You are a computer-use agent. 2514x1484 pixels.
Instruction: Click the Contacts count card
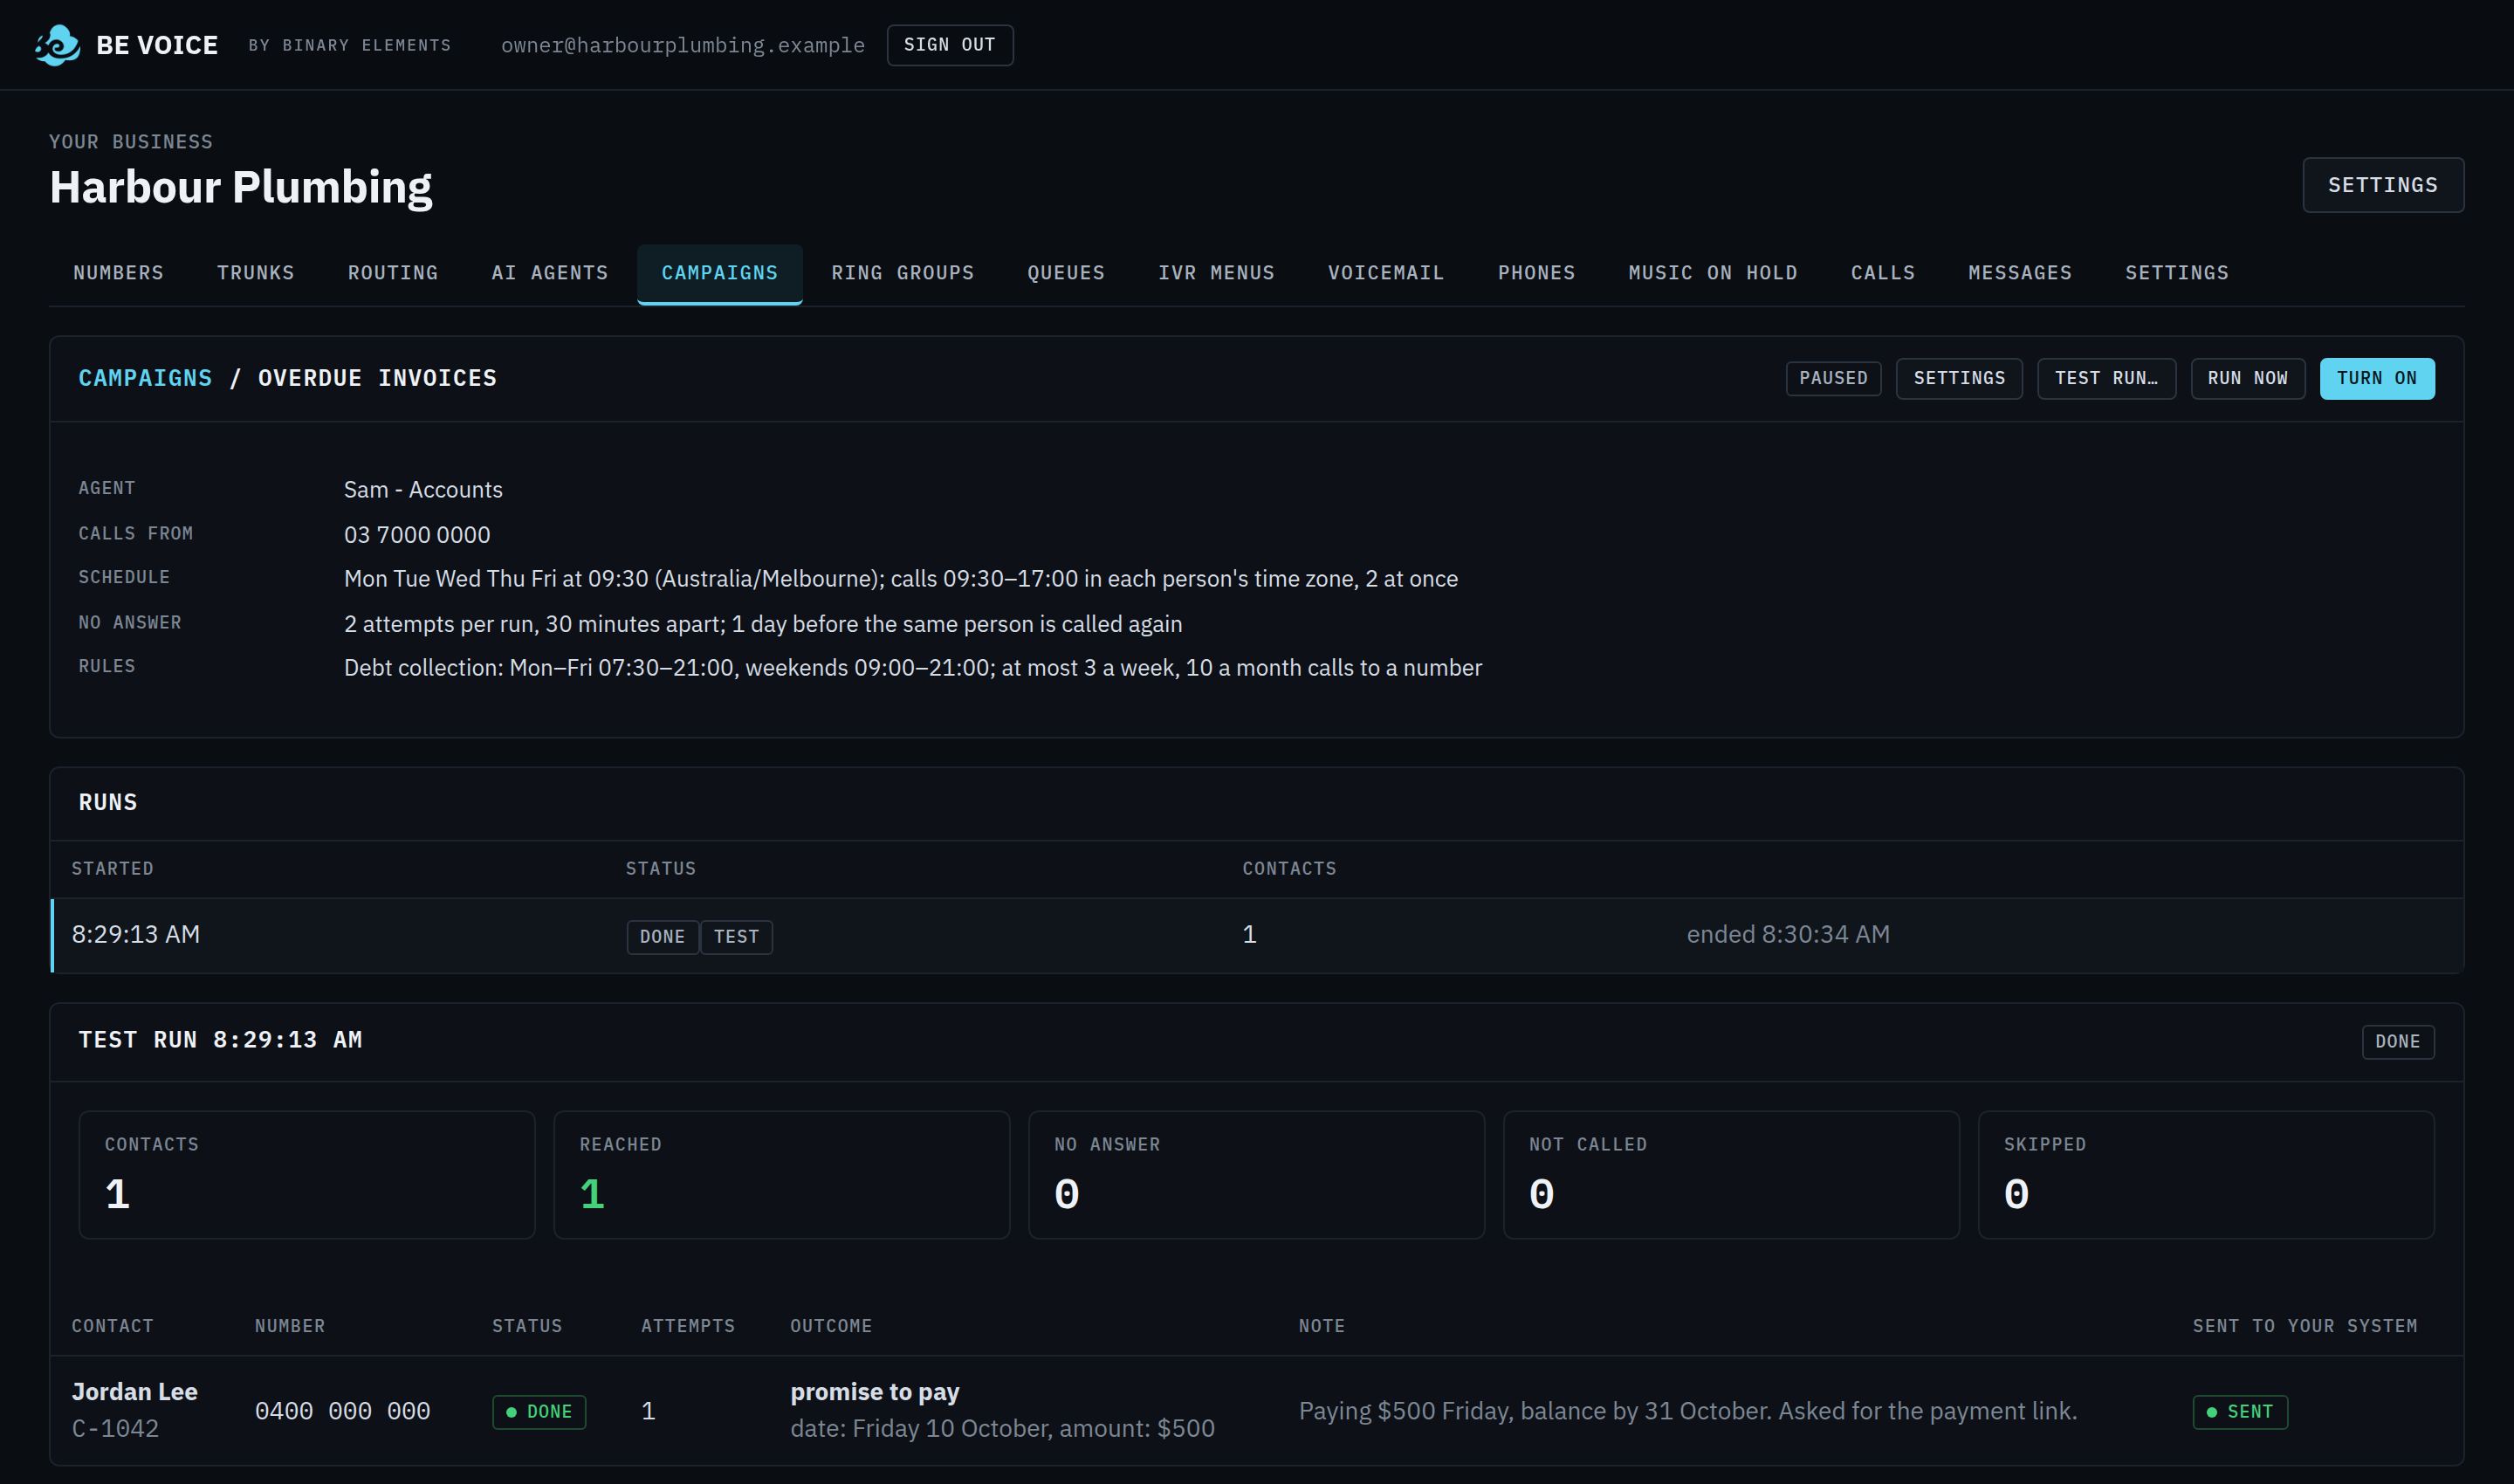(307, 1174)
